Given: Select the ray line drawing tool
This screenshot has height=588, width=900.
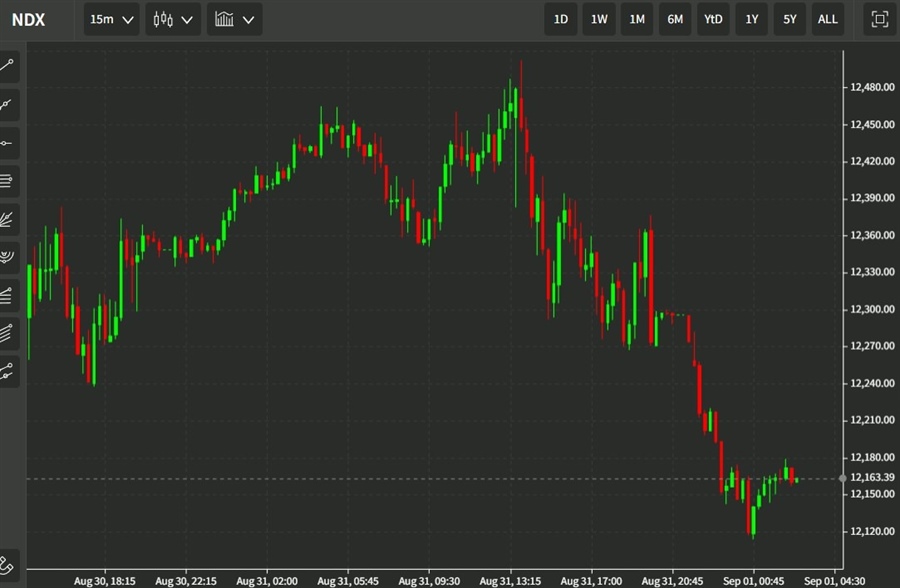Looking at the screenshot, I should (7, 105).
